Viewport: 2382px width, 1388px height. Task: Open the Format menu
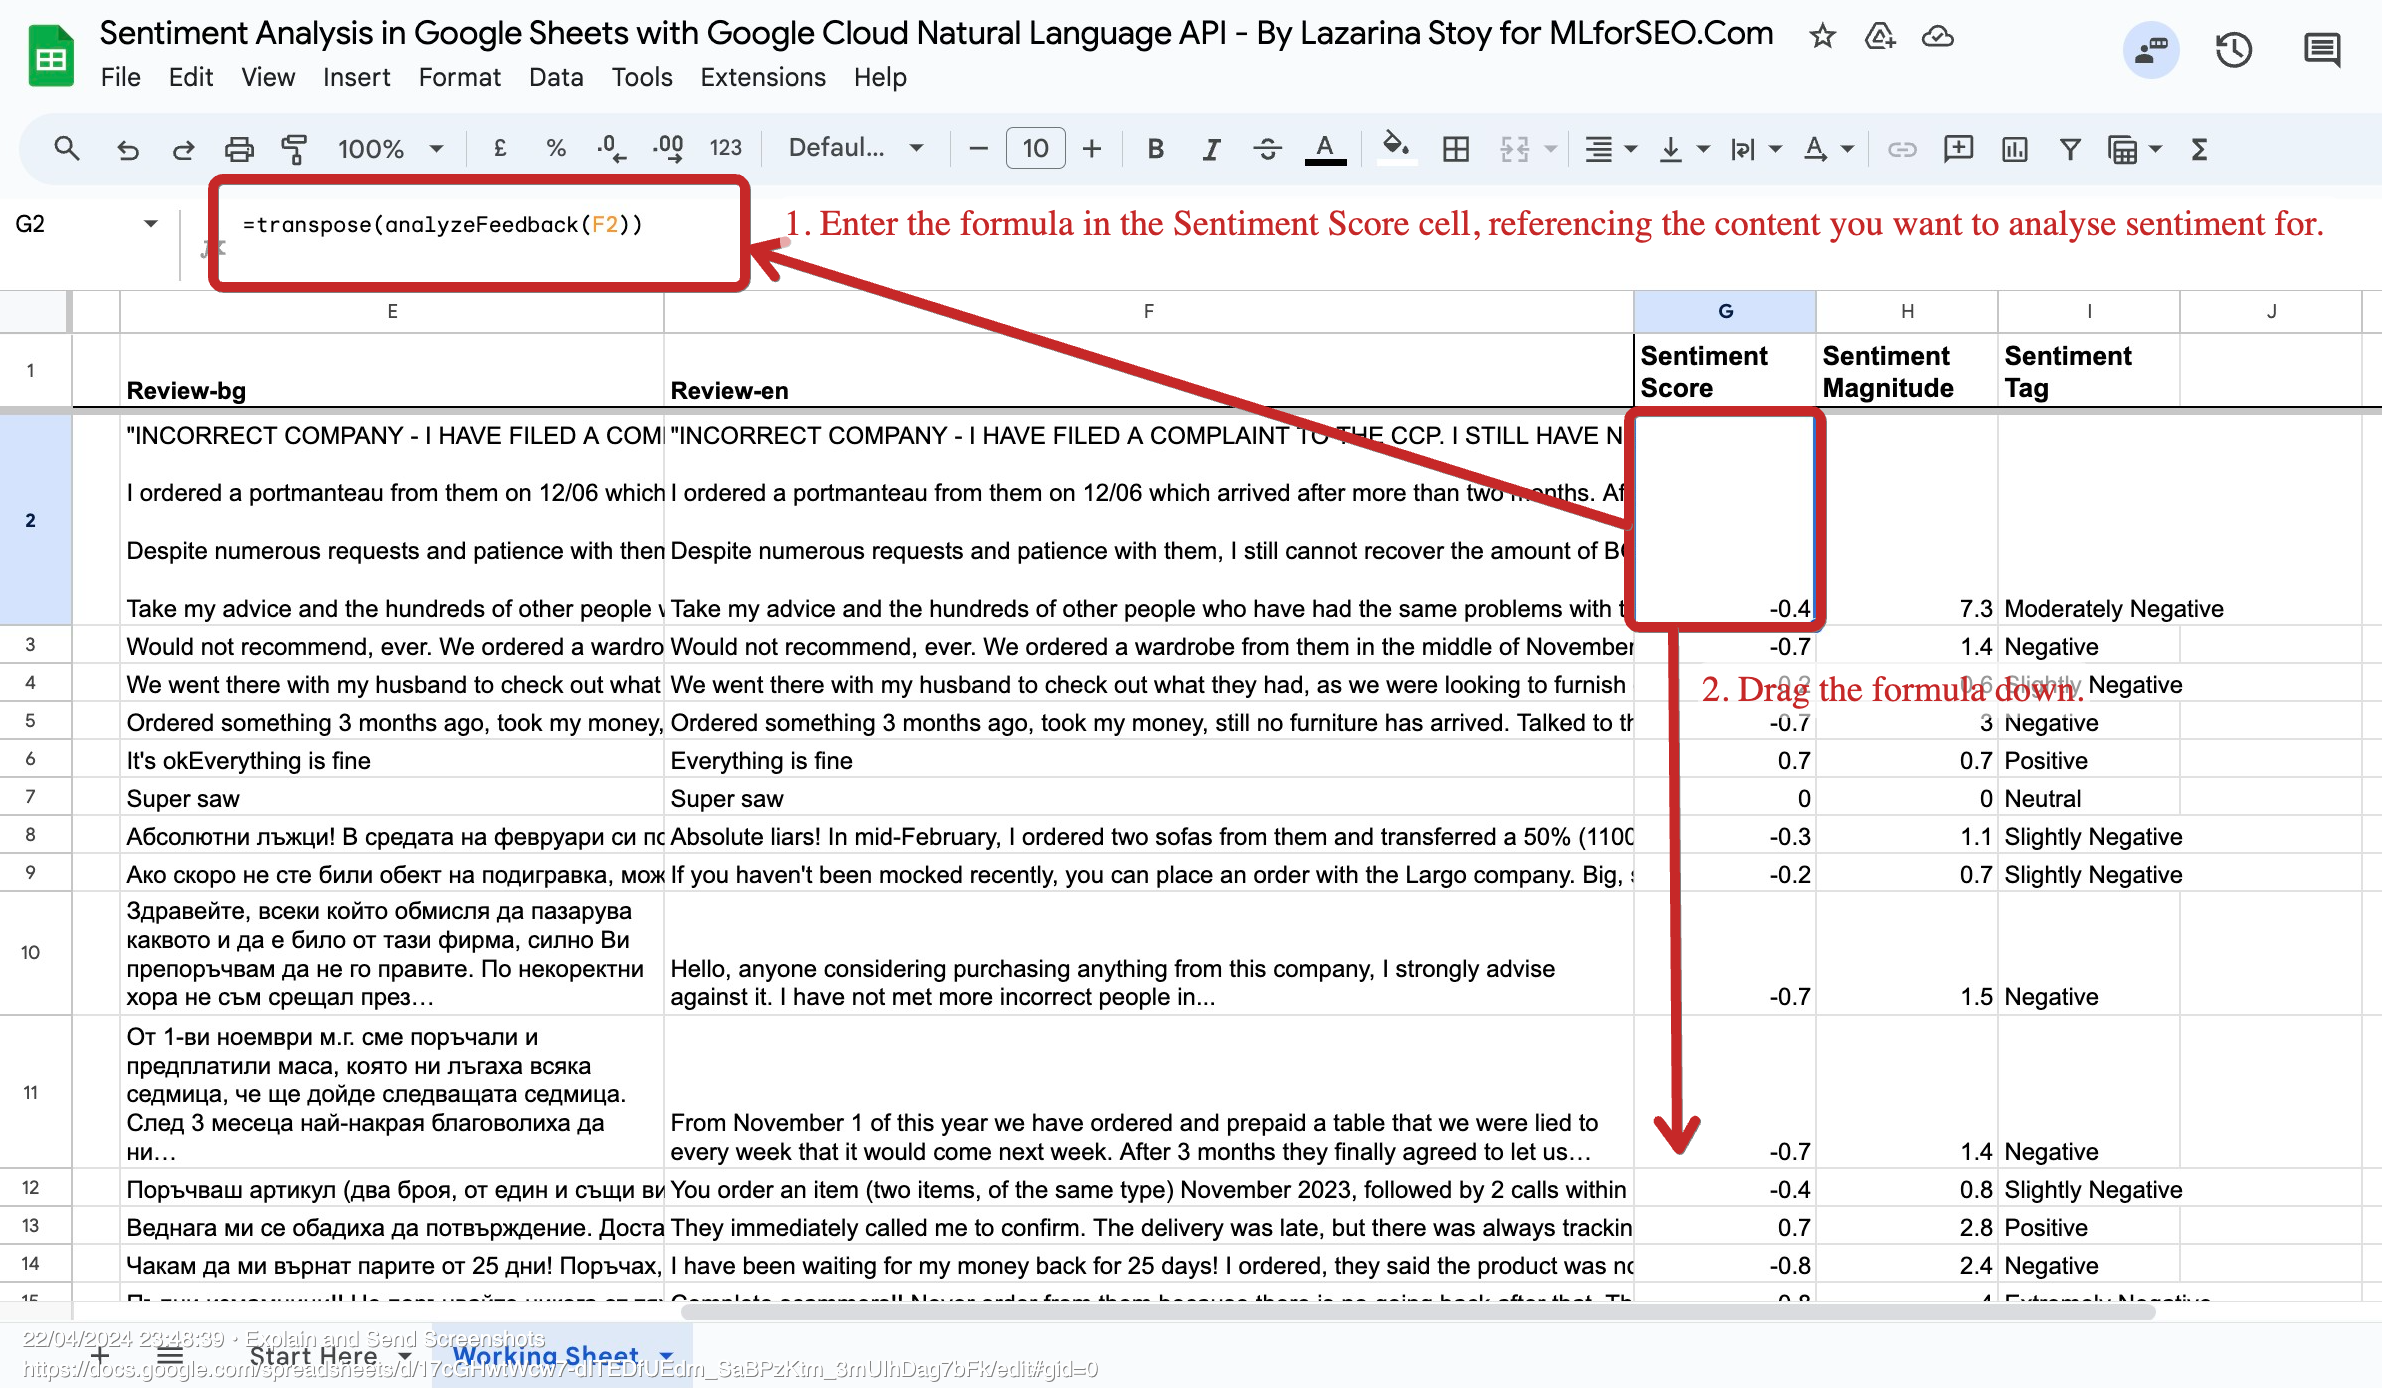(460, 77)
